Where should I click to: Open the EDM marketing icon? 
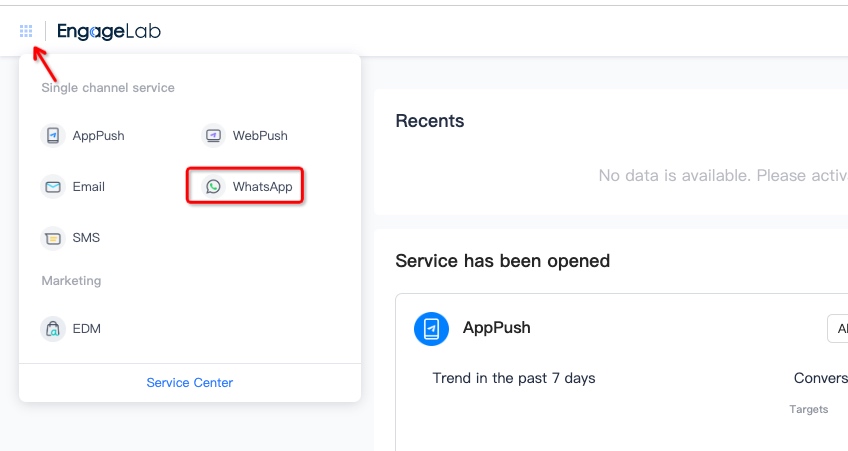[53, 328]
